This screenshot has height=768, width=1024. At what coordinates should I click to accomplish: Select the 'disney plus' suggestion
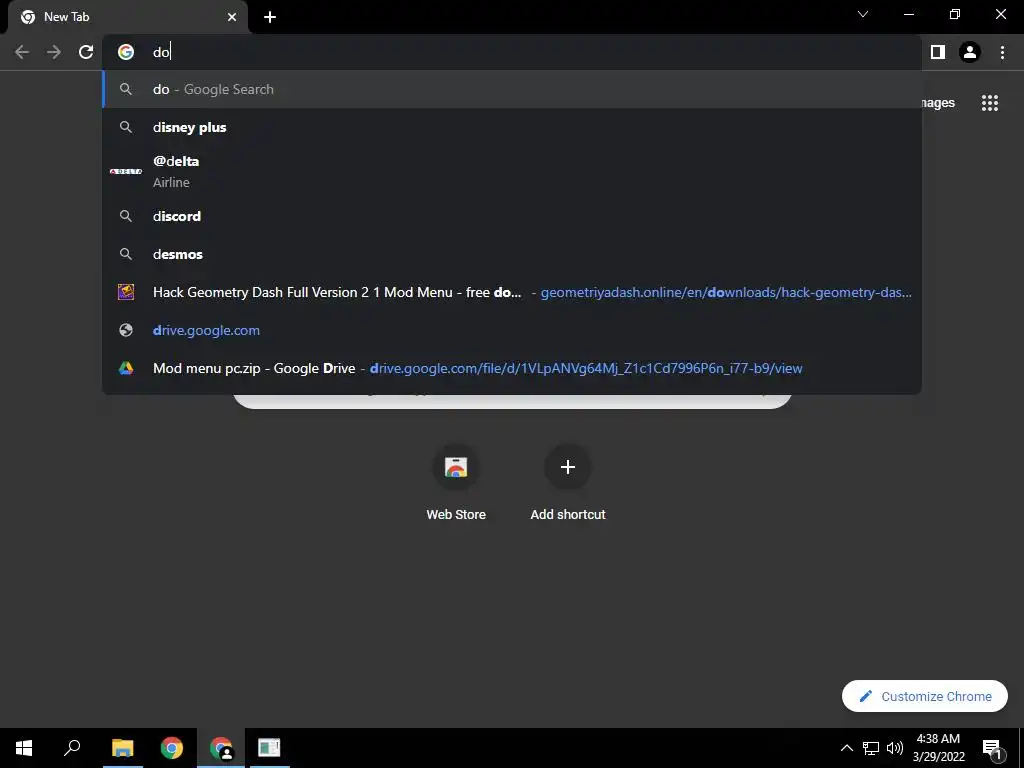point(512,127)
